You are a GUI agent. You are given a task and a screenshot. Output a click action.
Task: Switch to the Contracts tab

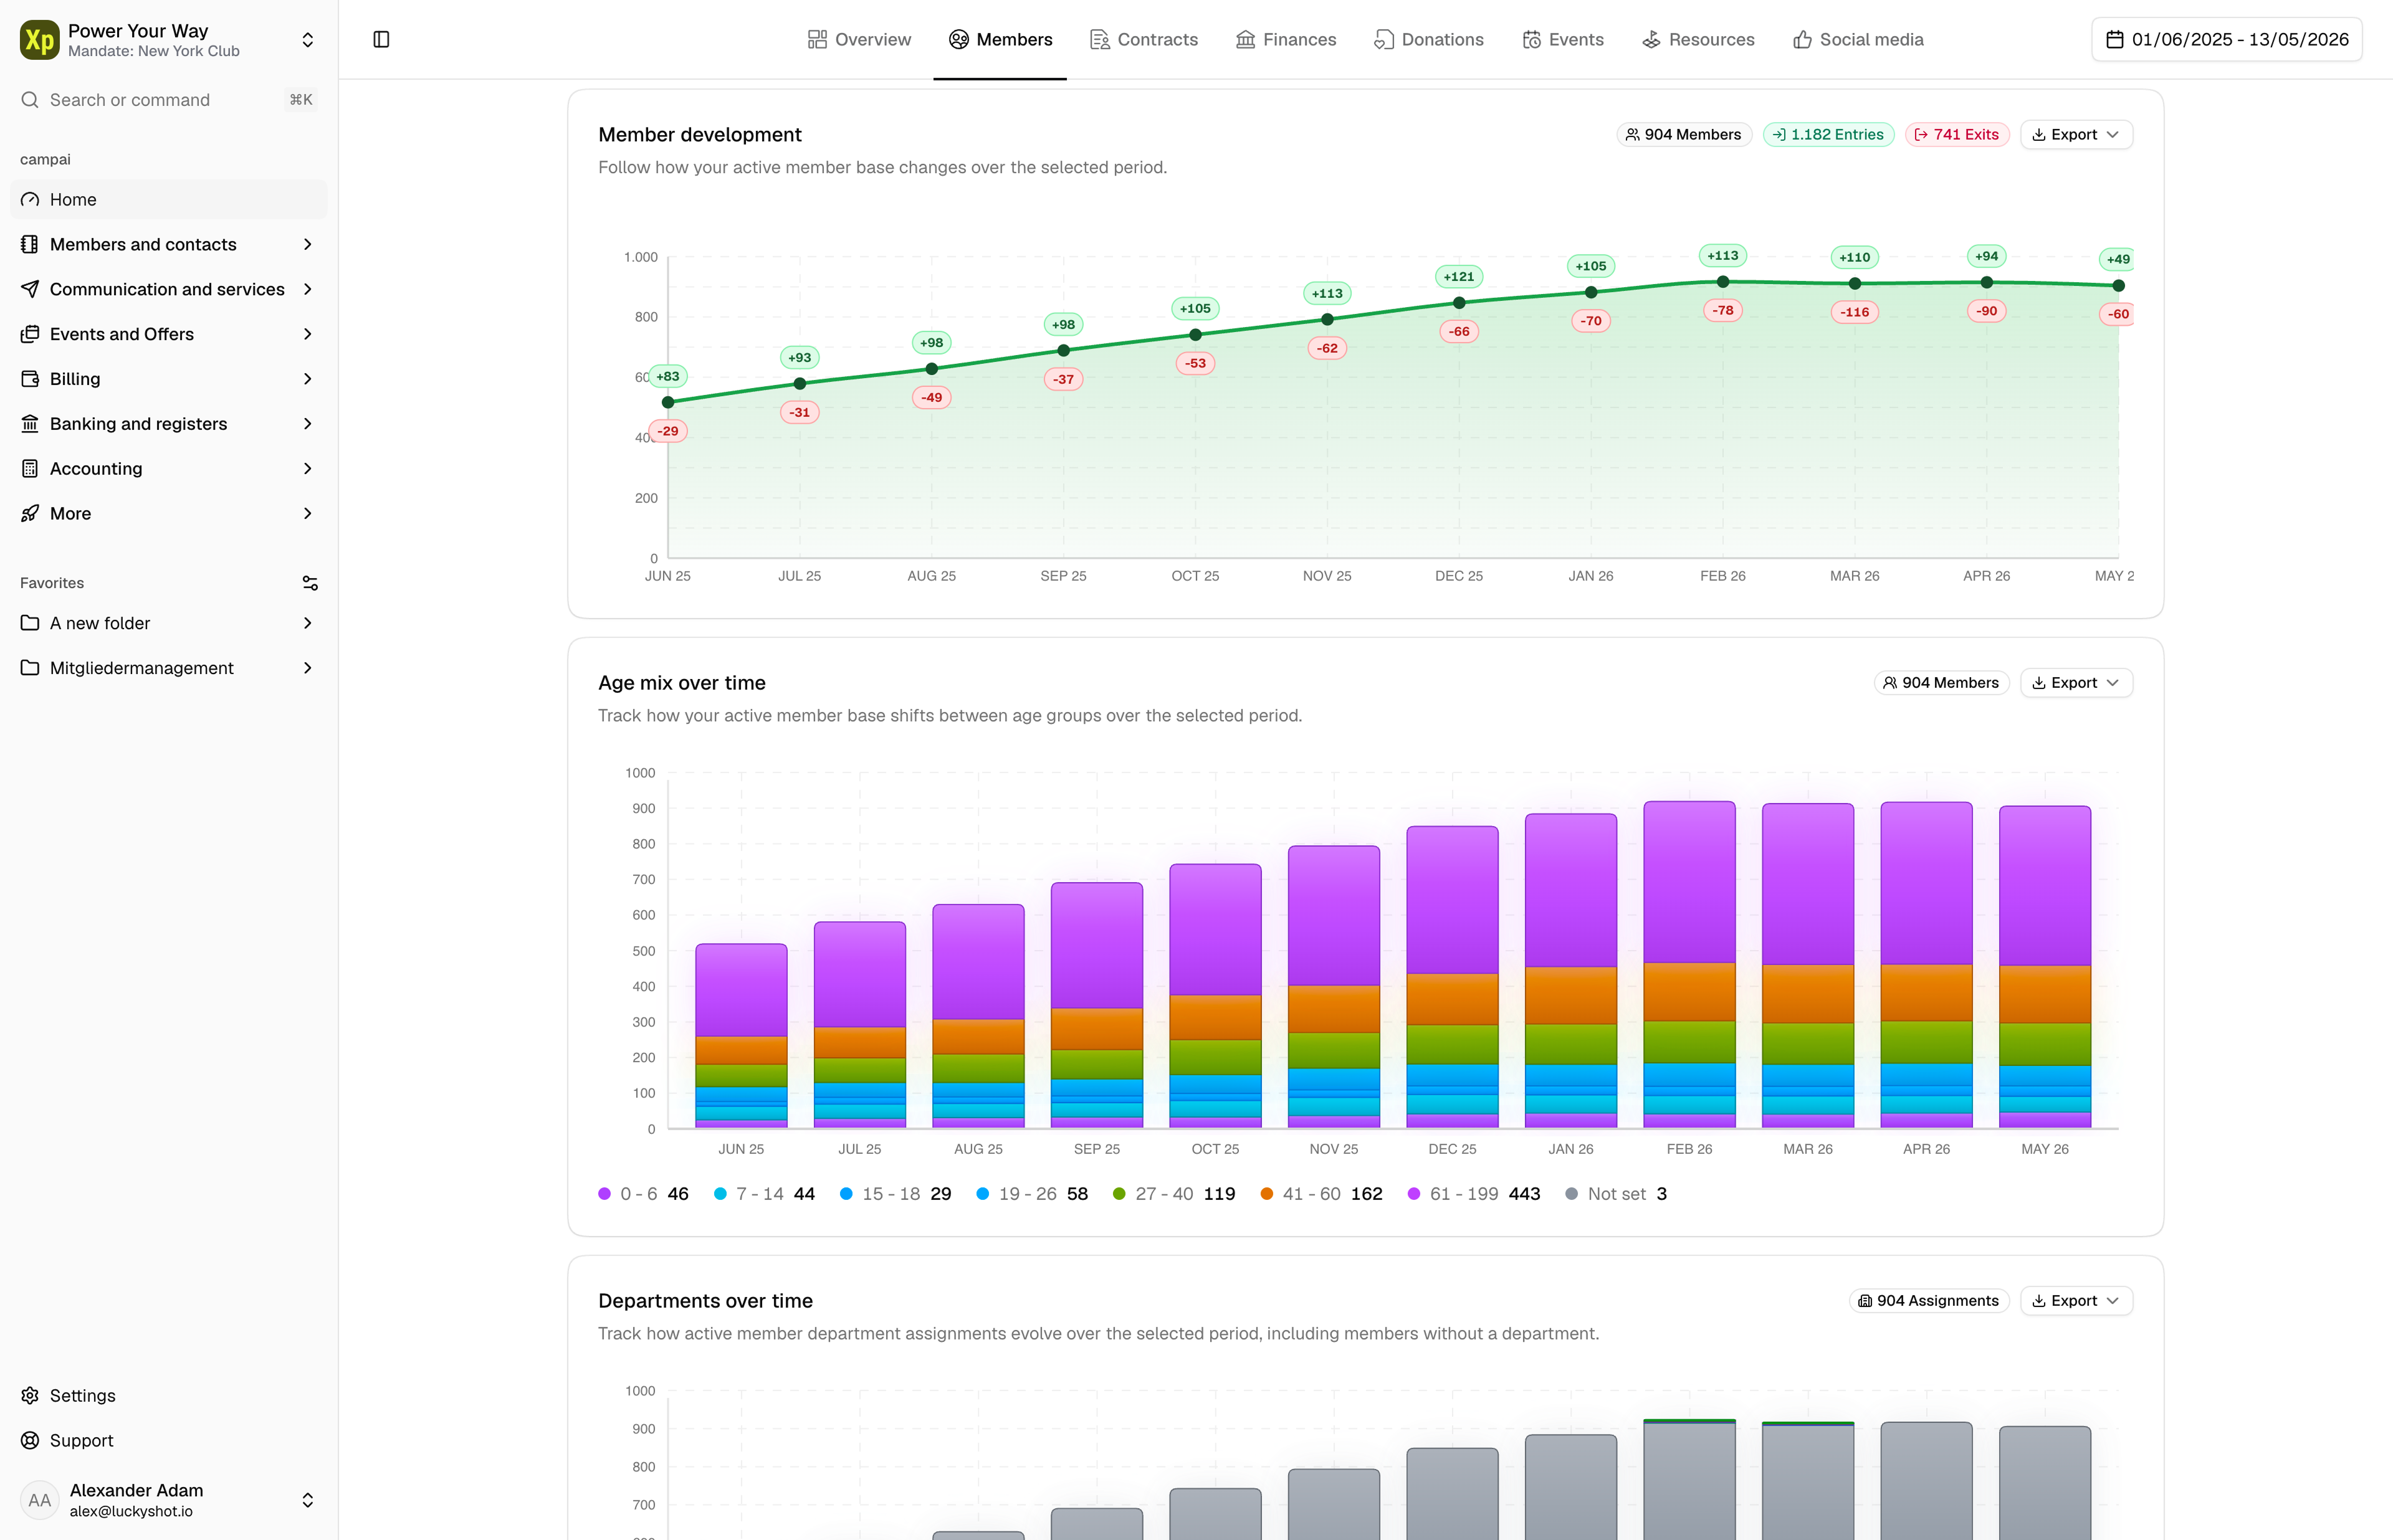[x=1144, y=40]
